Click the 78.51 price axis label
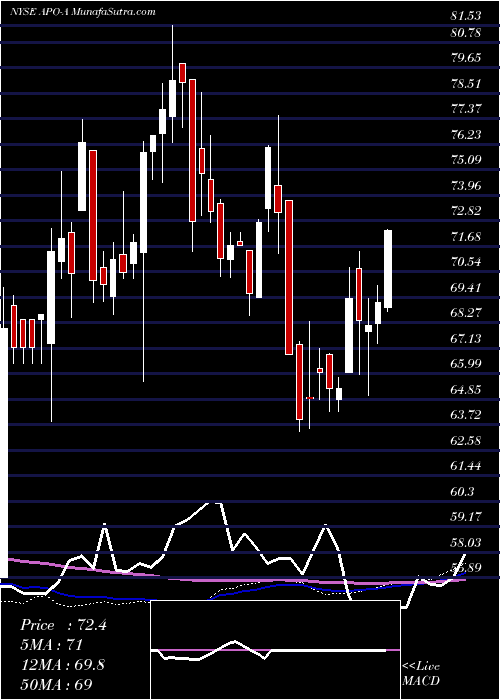This screenshot has height=700, width=500. click(467, 83)
